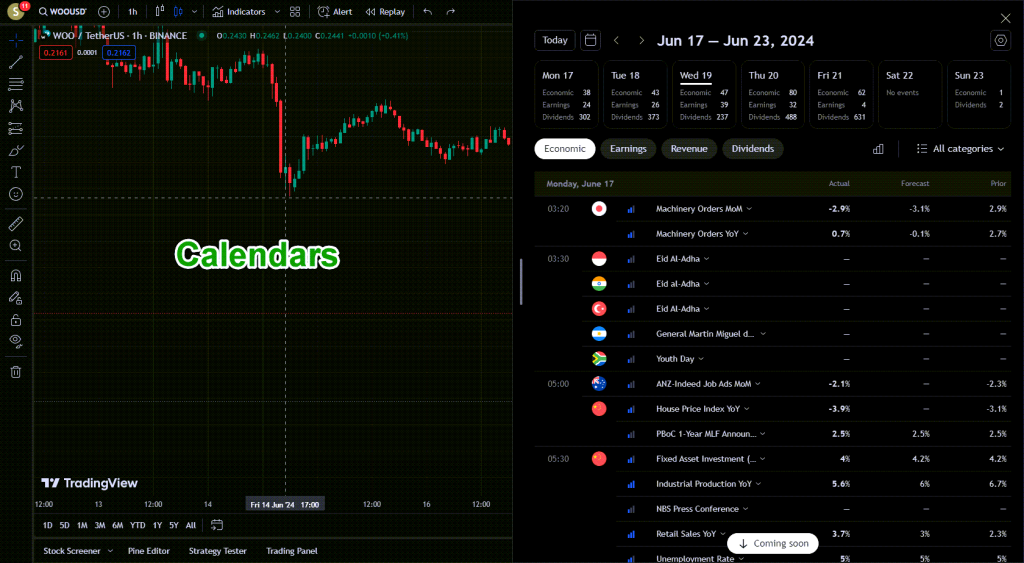
Task: Start bar Replay mode
Action: (385, 12)
